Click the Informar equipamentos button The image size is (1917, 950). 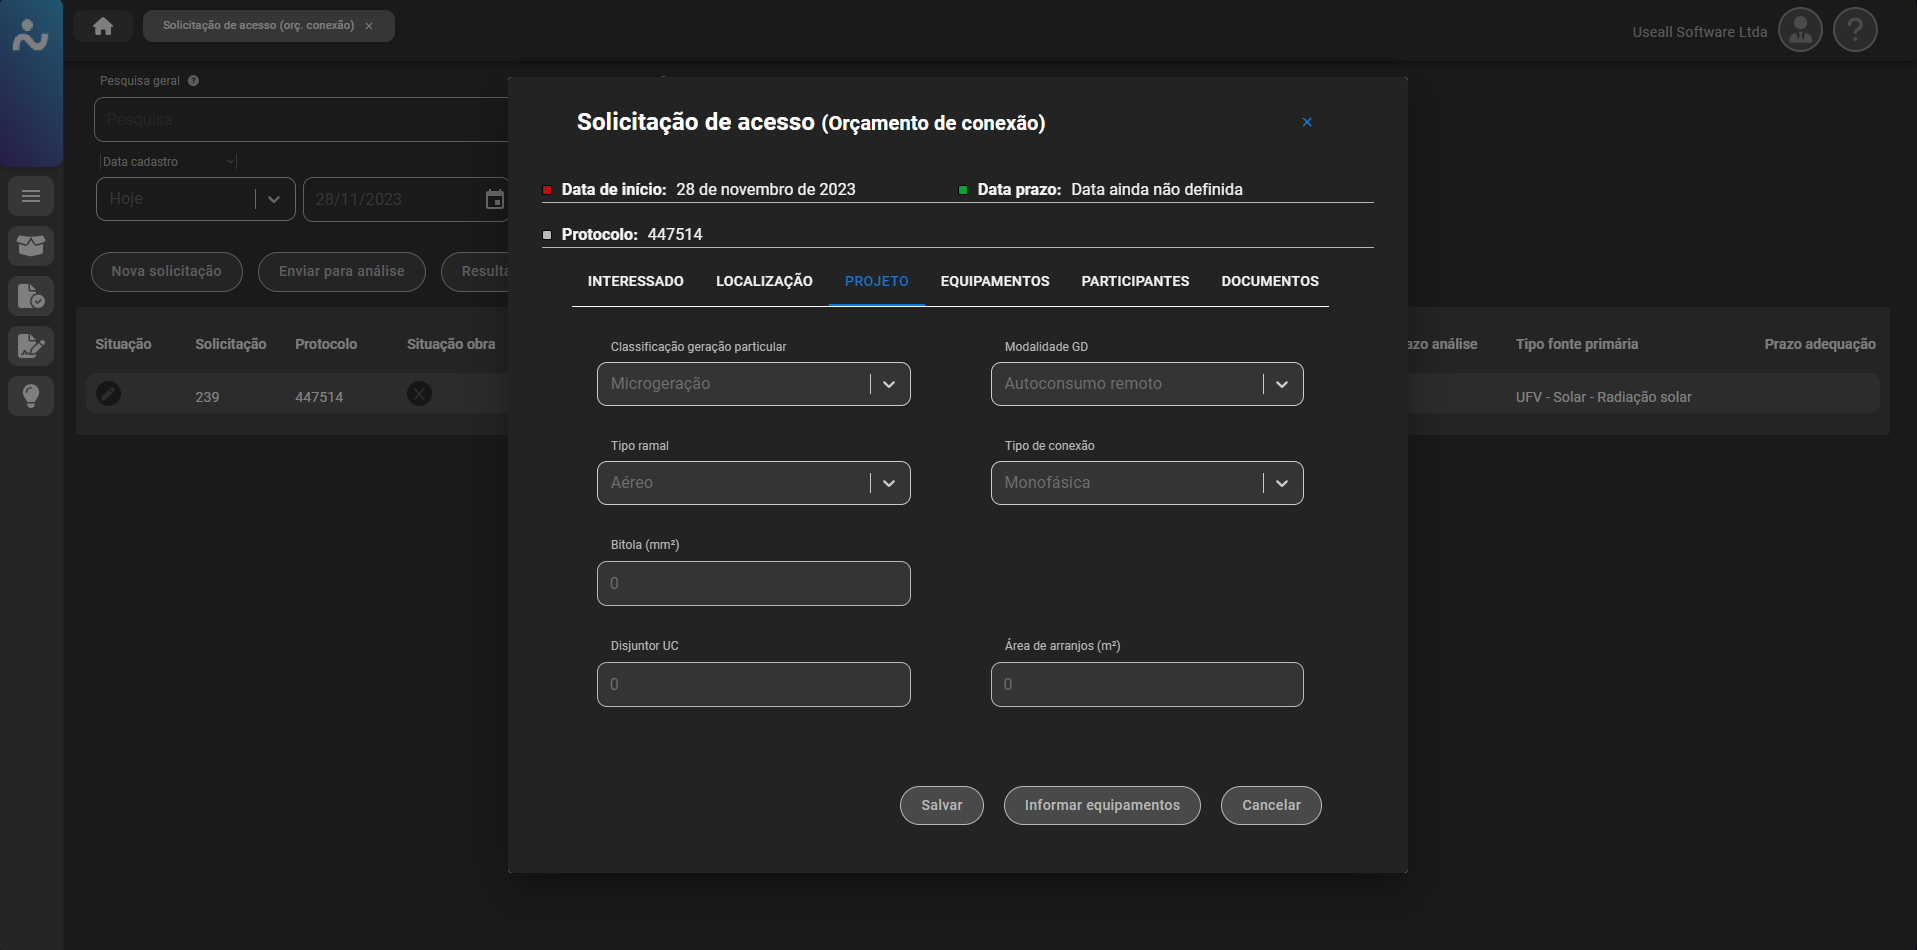(x=1101, y=806)
